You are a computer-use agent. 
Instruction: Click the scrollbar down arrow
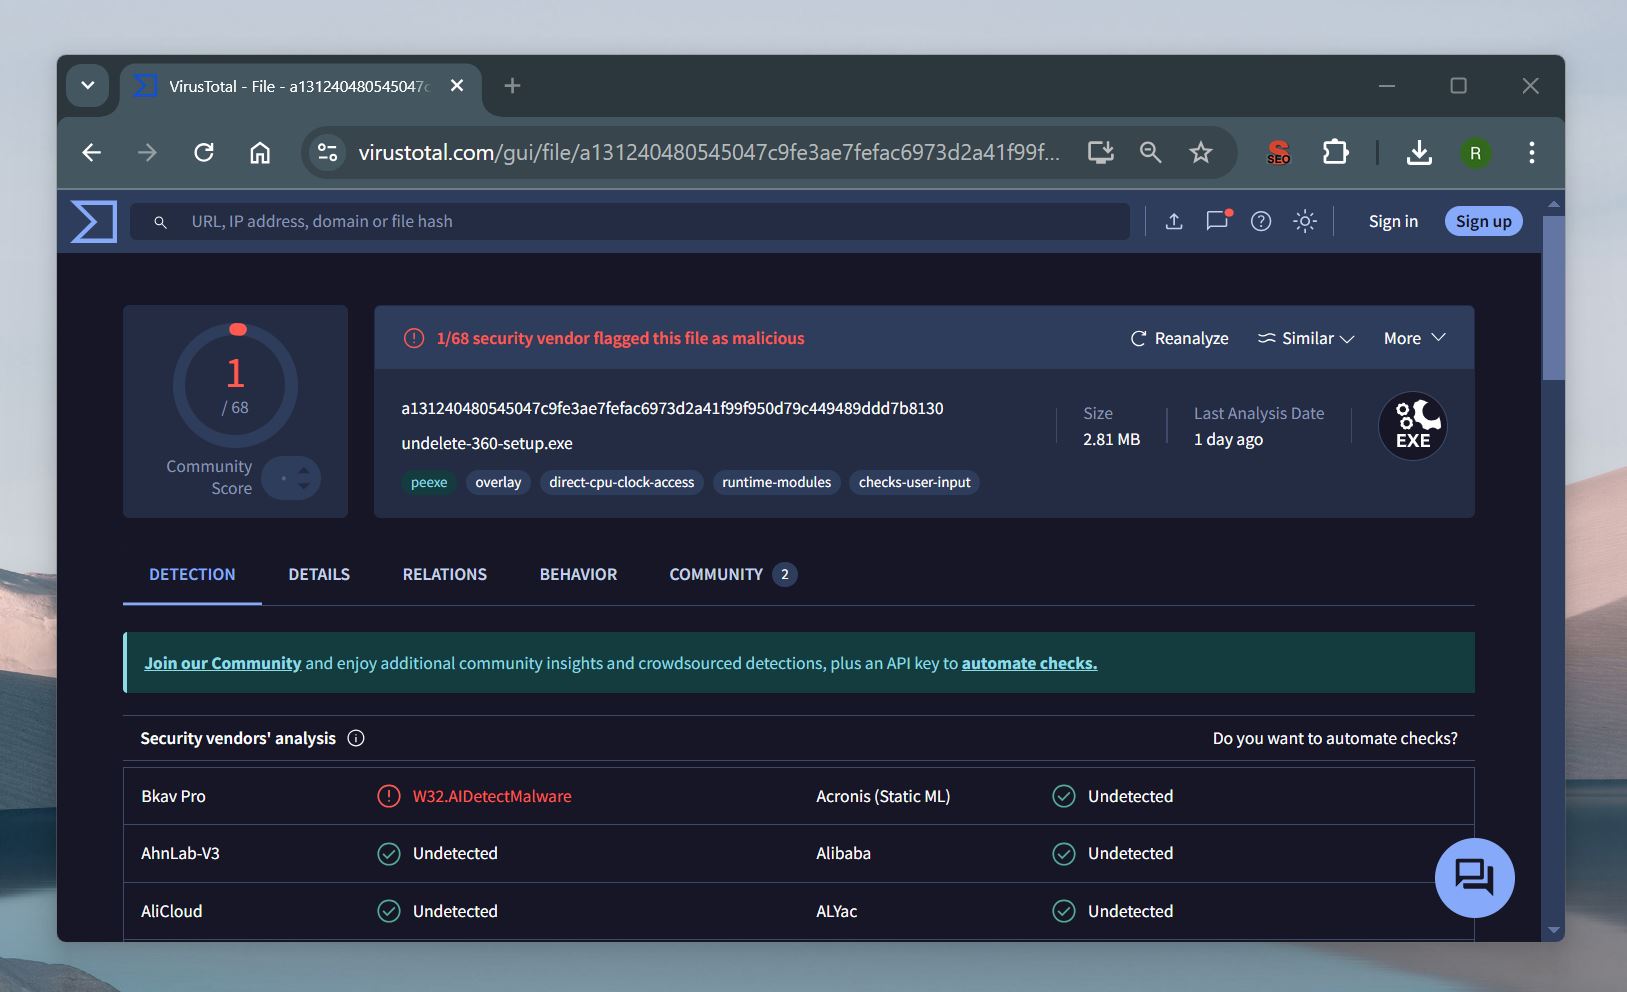tap(1553, 930)
